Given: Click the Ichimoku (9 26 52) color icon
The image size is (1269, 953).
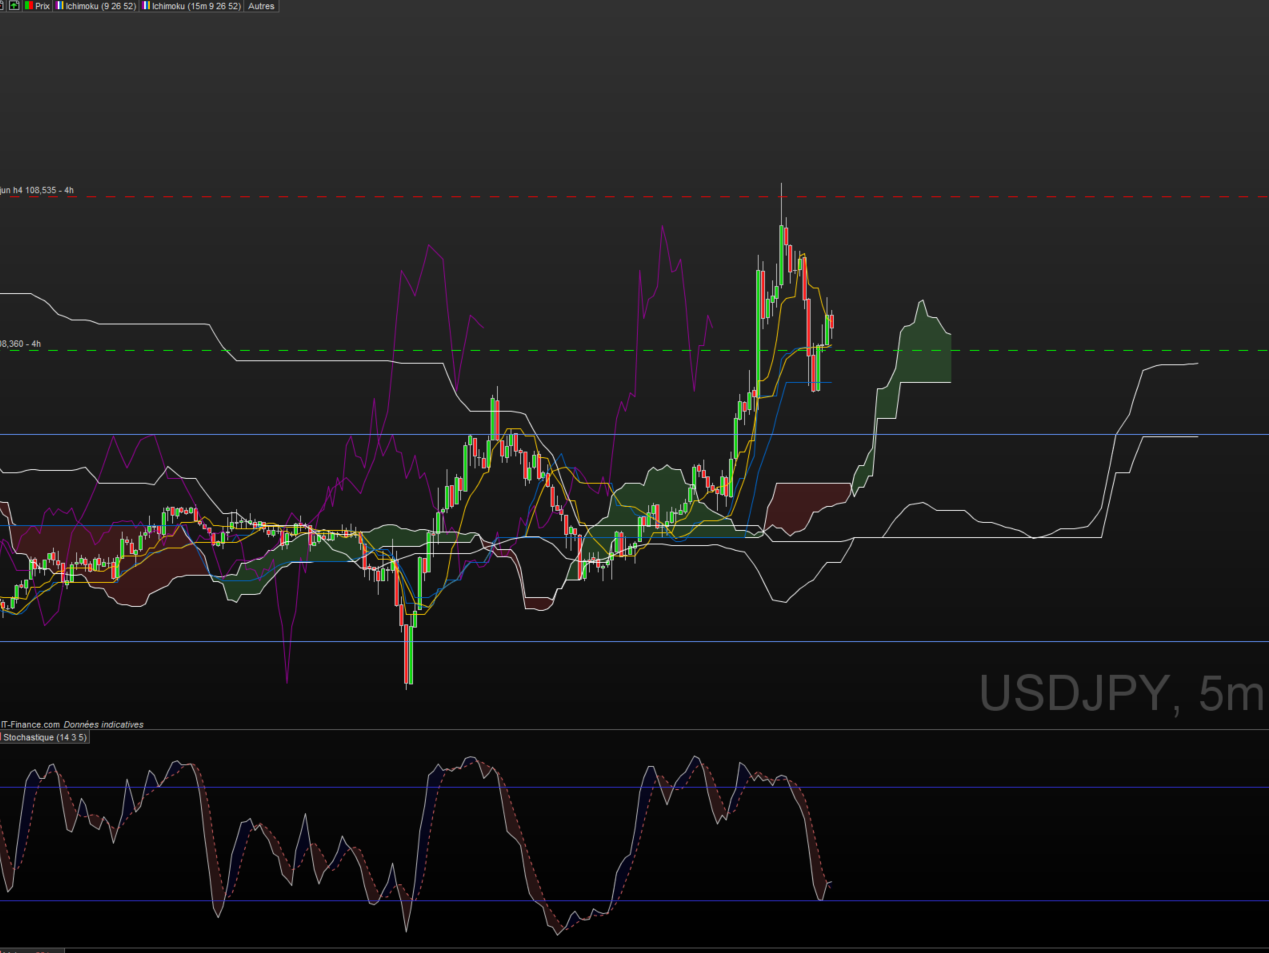Looking at the screenshot, I should 60,5.
